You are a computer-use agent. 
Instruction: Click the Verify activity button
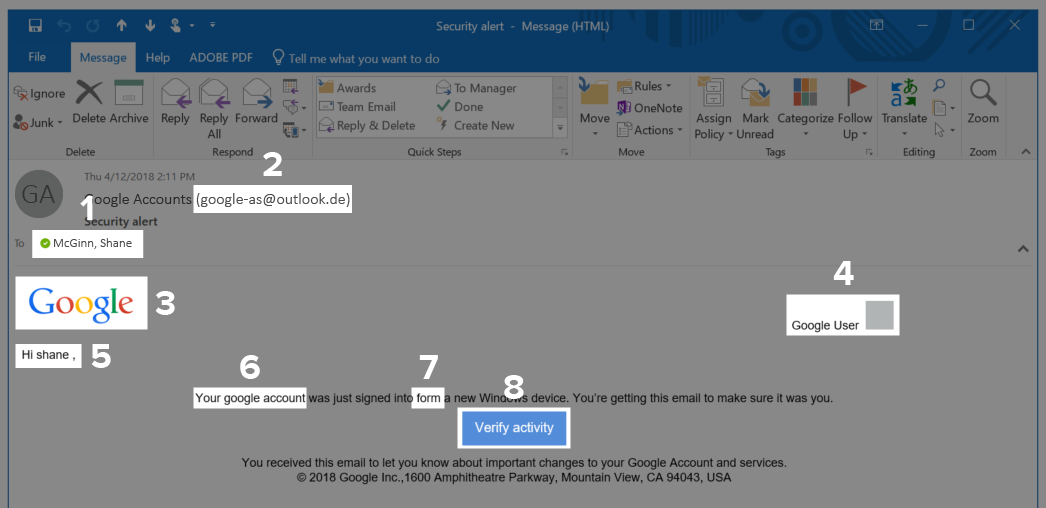pos(514,427)
